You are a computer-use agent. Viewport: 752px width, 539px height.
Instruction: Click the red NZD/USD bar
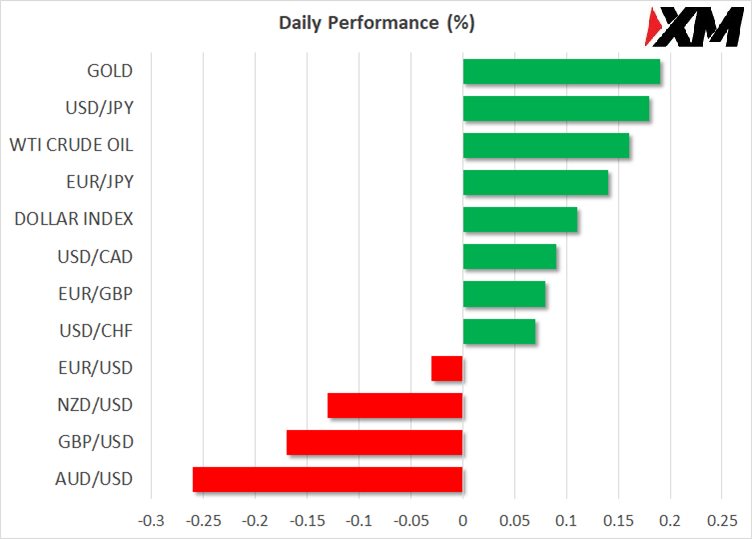395,405
